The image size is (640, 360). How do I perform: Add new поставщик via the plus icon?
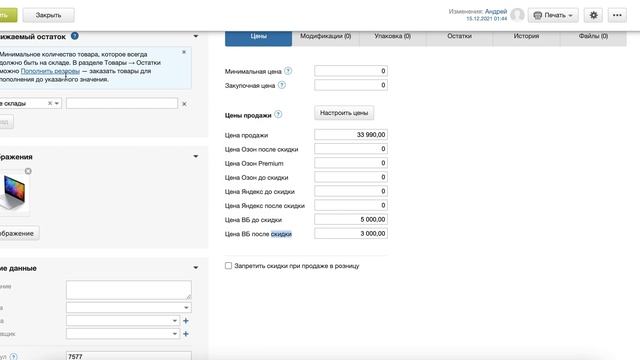pyautogui.click(x=186, y=334)
